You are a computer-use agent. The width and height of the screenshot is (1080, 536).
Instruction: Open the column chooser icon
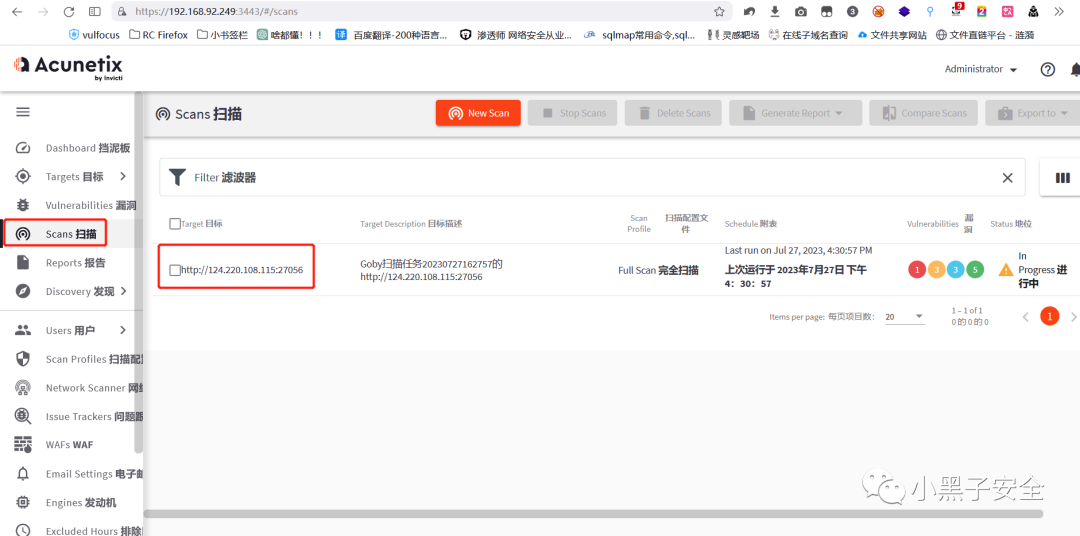click(1063, 178)
